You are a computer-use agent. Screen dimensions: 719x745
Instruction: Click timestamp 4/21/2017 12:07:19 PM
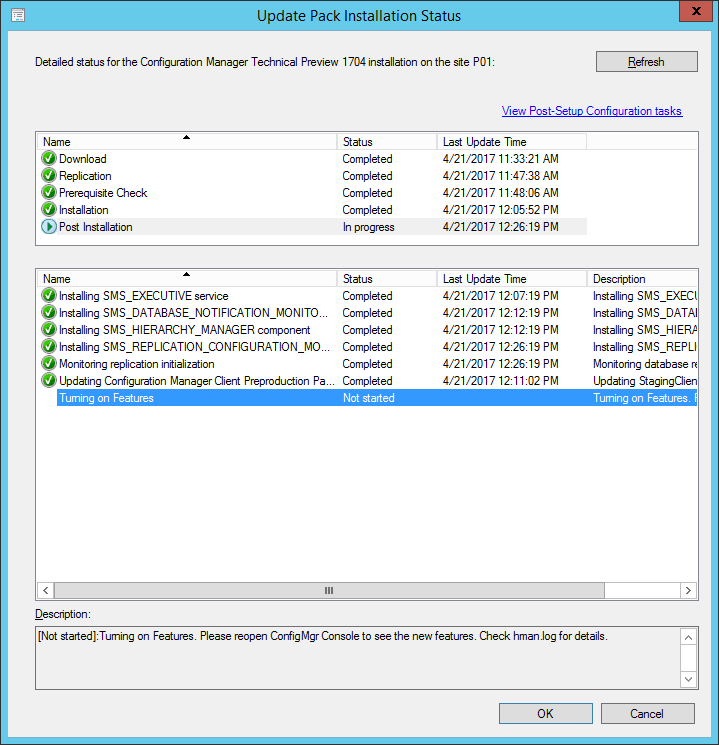(x=500, y=296)
